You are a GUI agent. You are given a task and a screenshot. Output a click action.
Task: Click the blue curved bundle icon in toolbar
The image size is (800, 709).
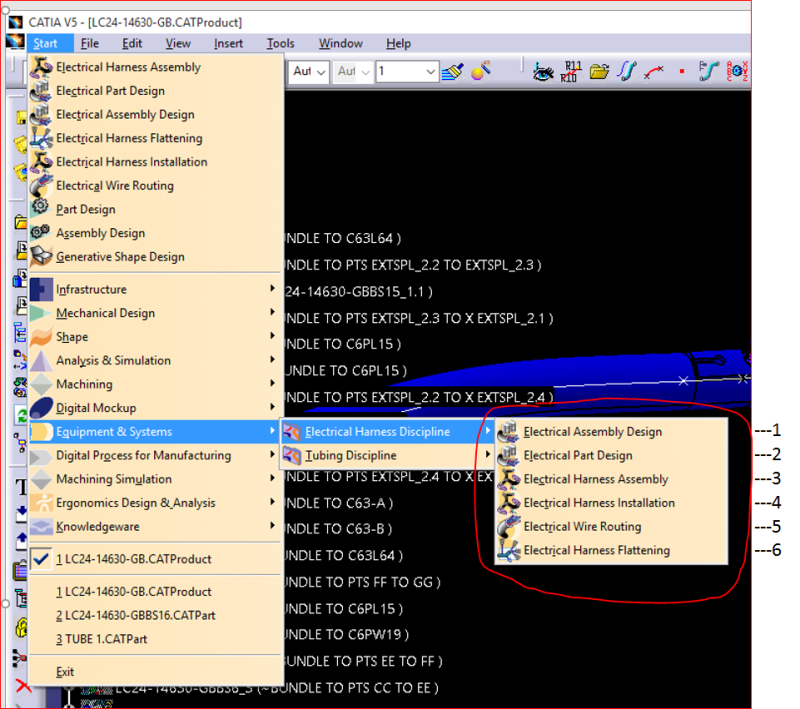627,71
